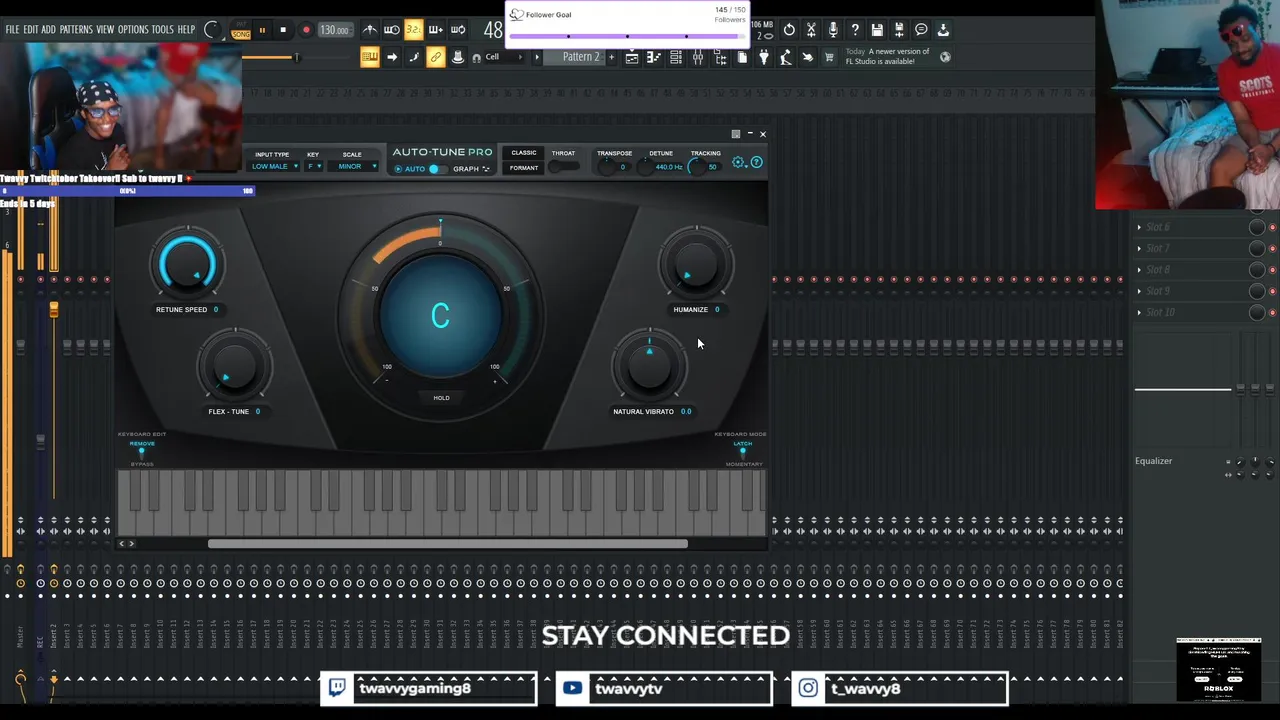
Task: Open the project files icon
Action: (742, 58)
